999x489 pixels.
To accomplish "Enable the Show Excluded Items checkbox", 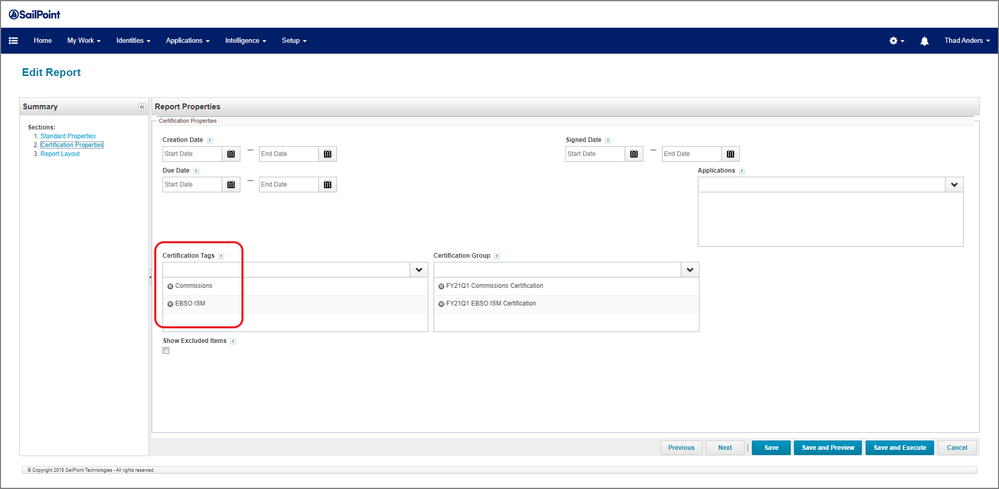I will pyautogui.click(x=166, y=351).
